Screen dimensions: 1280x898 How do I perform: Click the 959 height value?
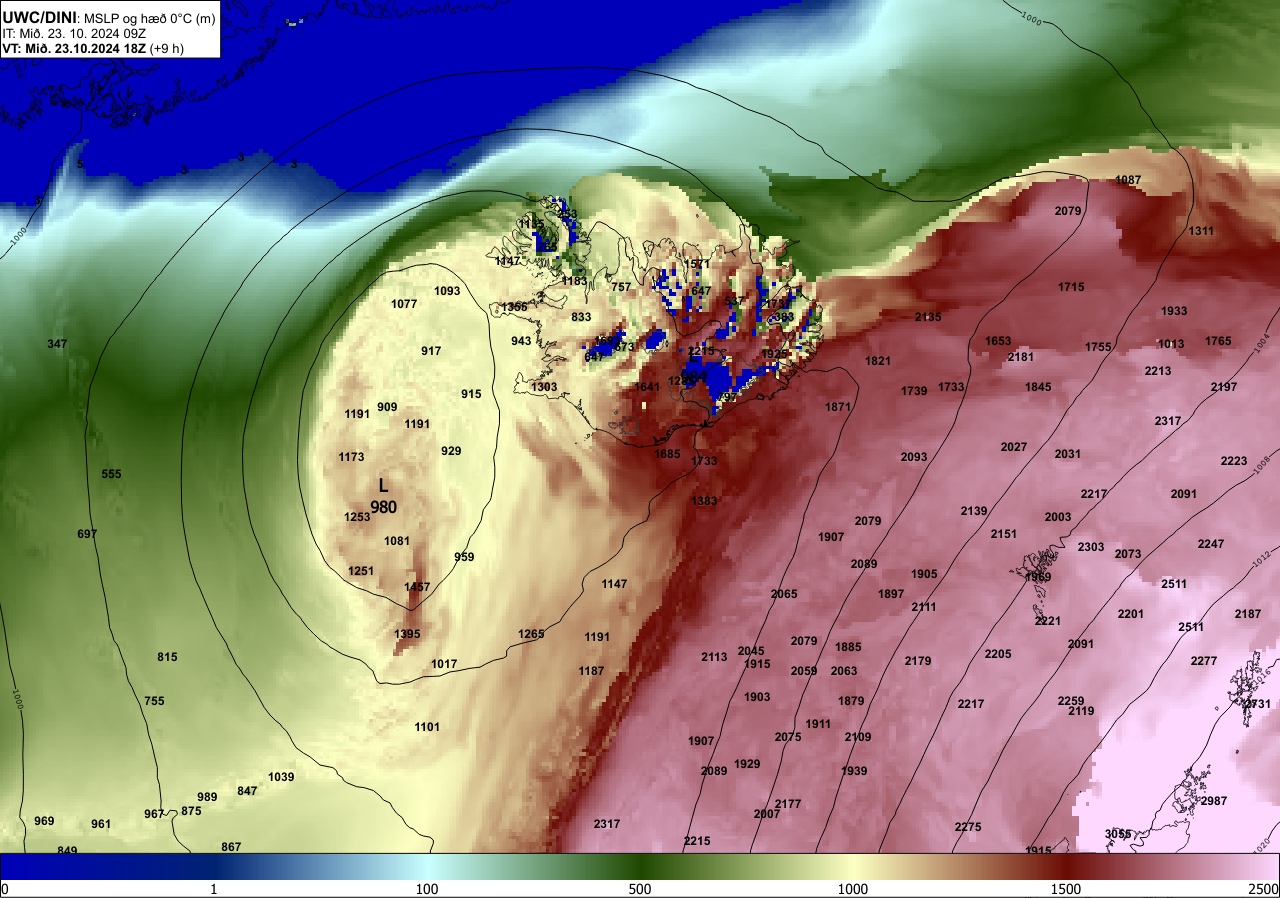coord(464,557)
